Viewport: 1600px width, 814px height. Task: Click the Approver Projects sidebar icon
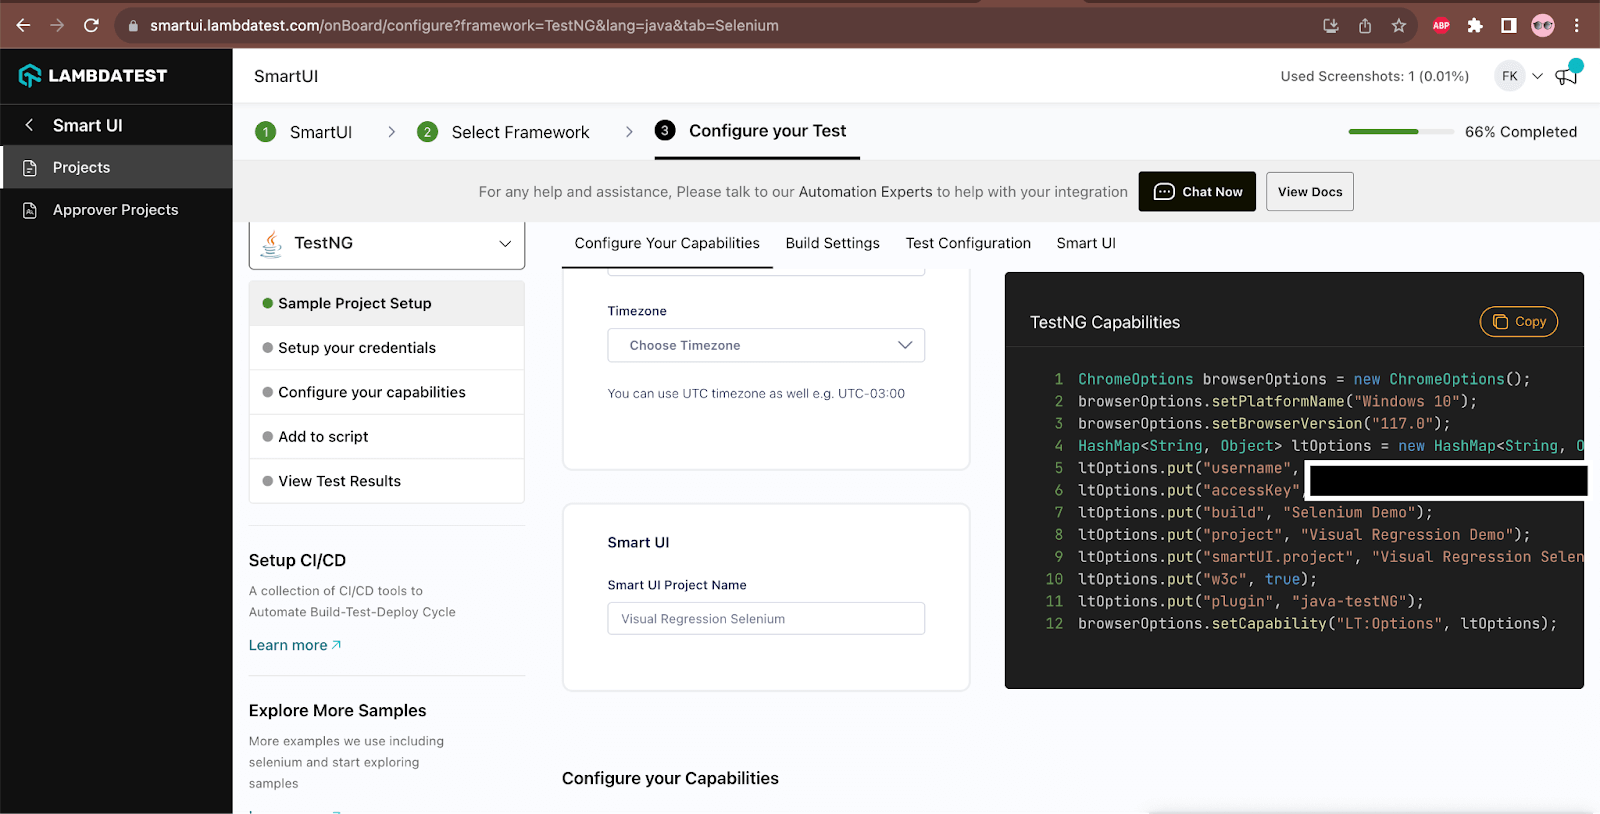click(x=30, y=210)
